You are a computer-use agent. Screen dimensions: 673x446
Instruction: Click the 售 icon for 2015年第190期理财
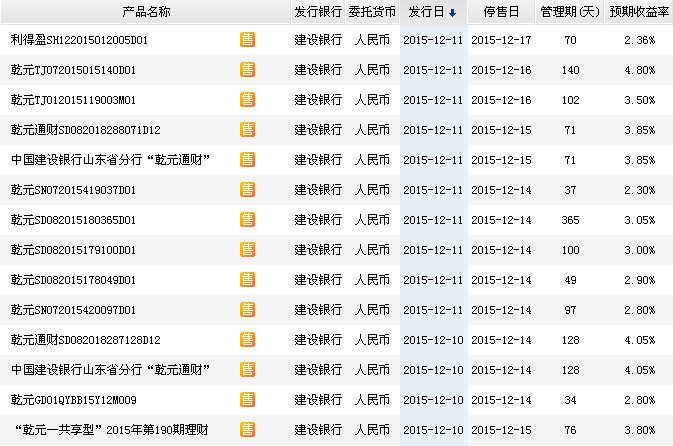[247, 430]
